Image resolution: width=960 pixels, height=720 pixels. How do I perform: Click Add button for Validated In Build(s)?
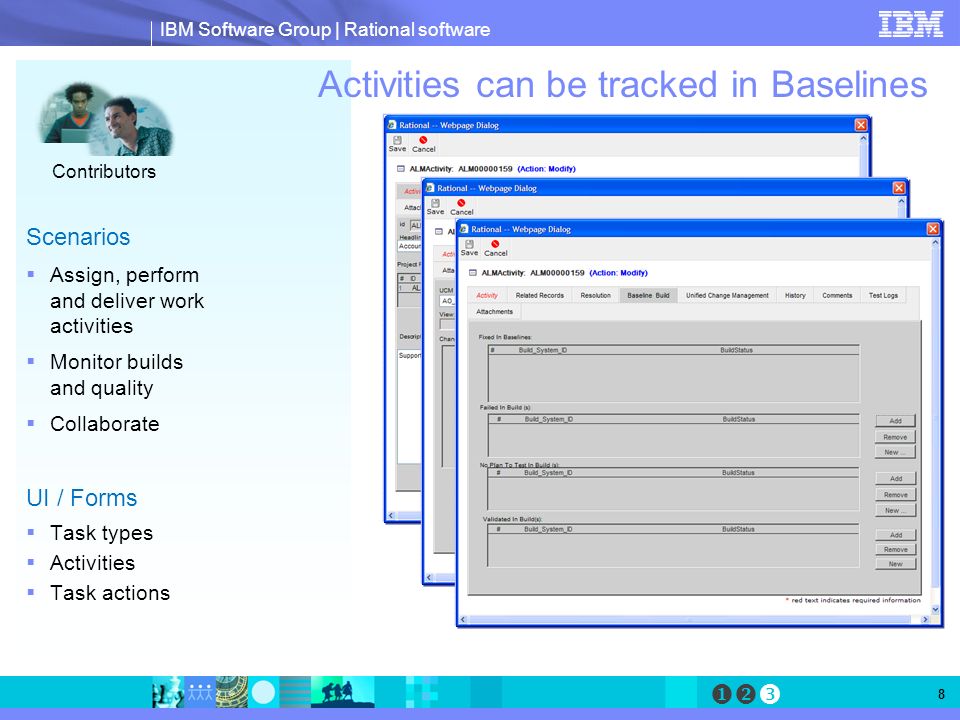point(896,534)
